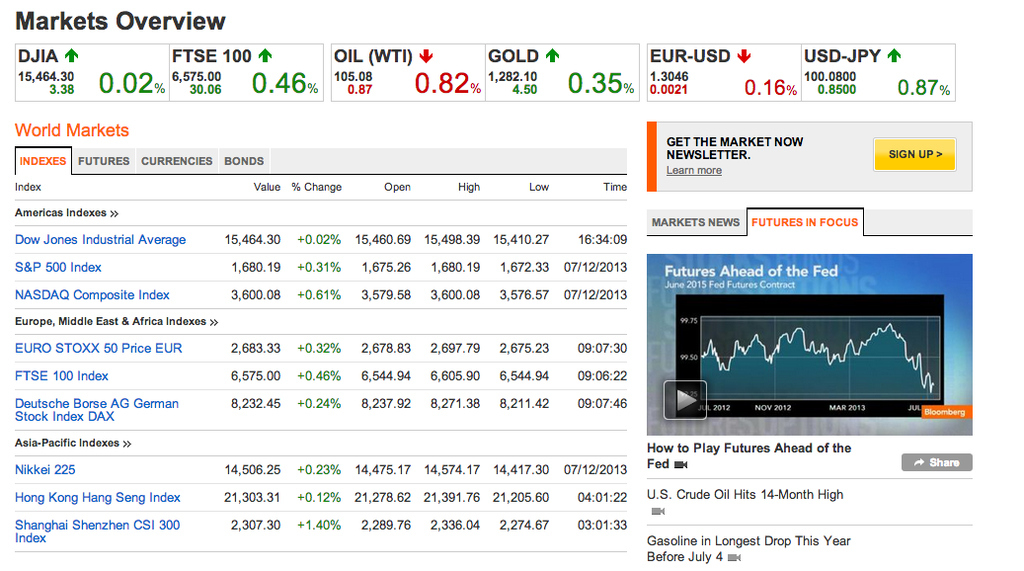Click Nikkei 225 value 14,506.25
This screenshot has height=571, width=1024.
tap(252, 470)
